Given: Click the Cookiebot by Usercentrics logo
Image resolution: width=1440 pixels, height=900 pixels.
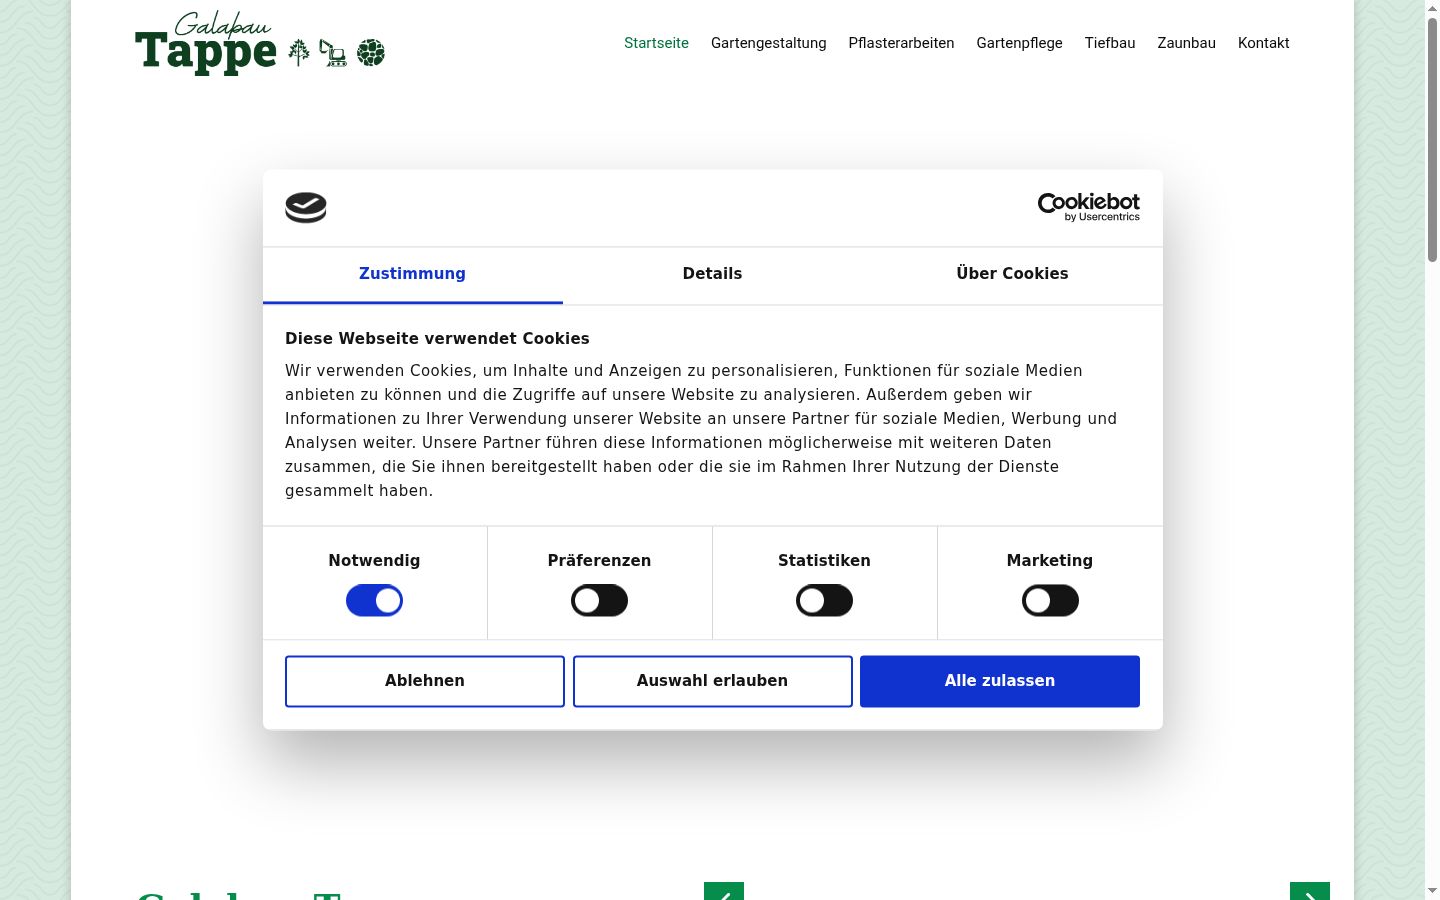Looking at the screenshot, I should 1088,207.
